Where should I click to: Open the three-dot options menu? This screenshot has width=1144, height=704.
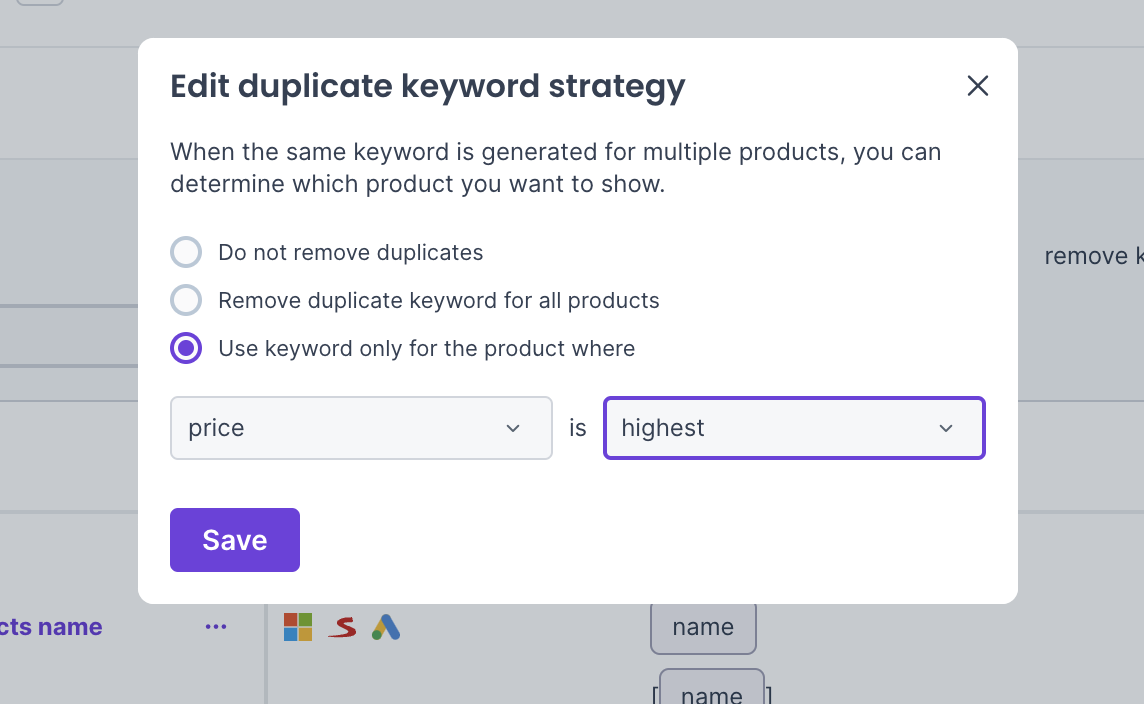[216, 627]
